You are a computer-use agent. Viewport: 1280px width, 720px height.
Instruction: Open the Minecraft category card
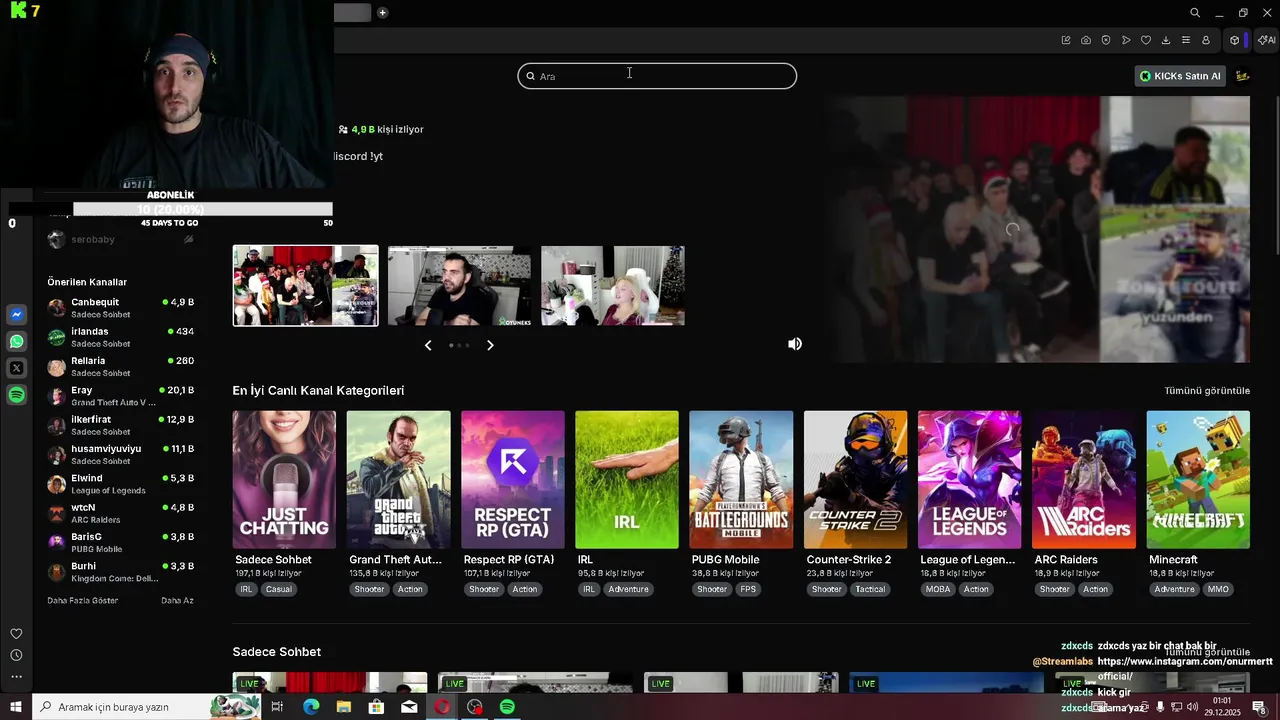(x=1198, y=479)
